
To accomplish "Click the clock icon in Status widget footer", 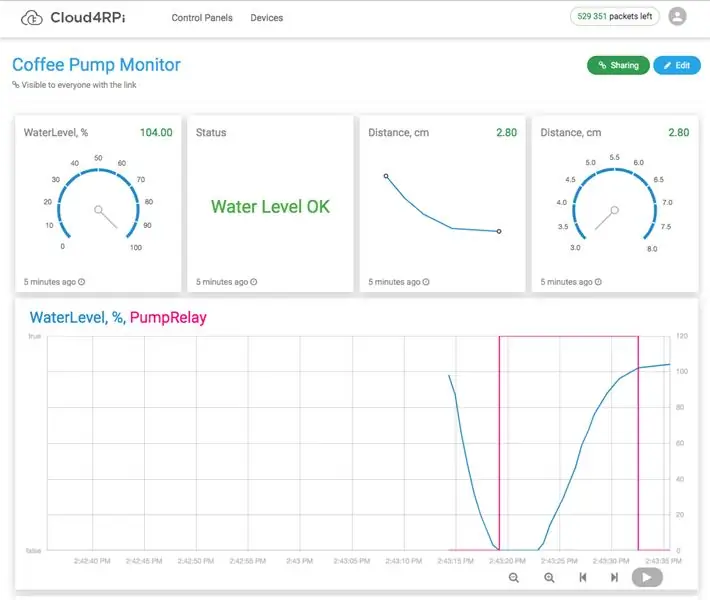I will tap(254, 282).
